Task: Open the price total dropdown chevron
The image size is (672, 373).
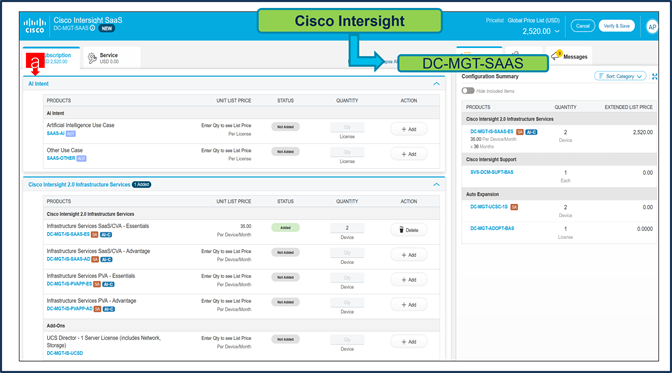Action: coord(557,31)
